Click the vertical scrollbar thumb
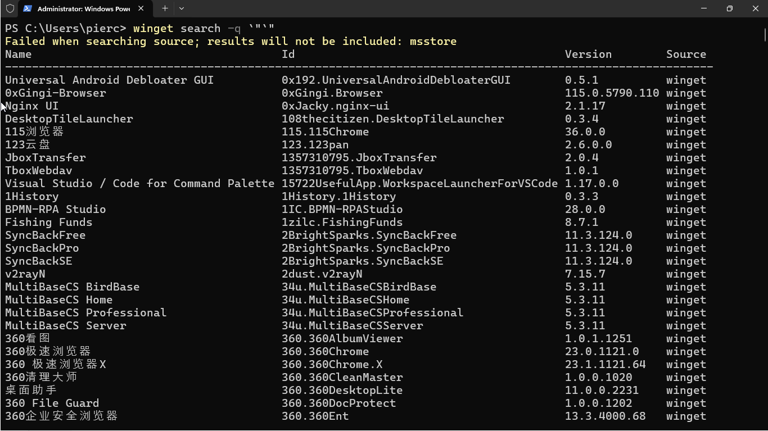This screenshot has width=768, height=431. pos(765,35)
